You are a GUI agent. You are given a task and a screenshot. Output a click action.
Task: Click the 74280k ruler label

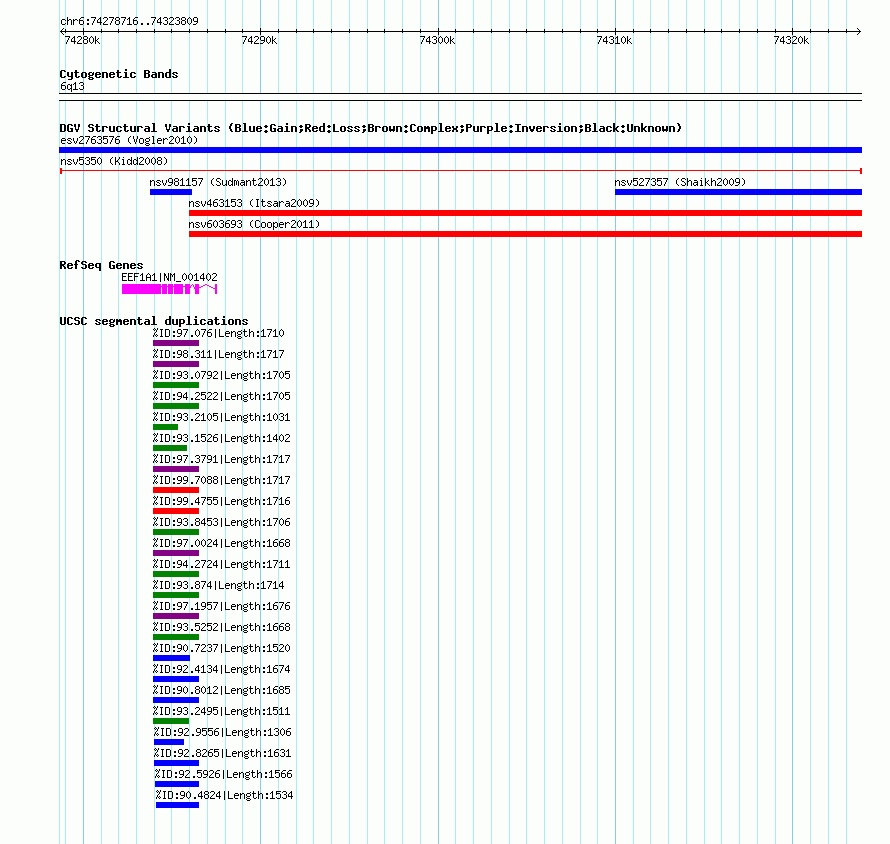tap(82, 40)
